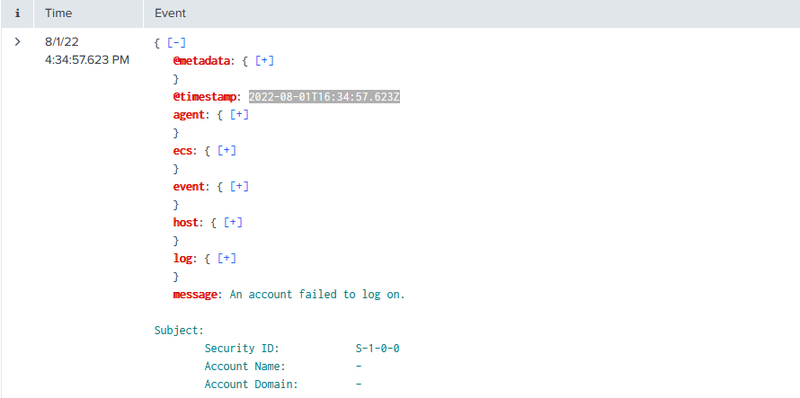Image resolution: width=800 pixels, height=398 pixels.
Task: Select the highlighted @timestamp value
Action: pyautogui.click(x=324, y=97)
